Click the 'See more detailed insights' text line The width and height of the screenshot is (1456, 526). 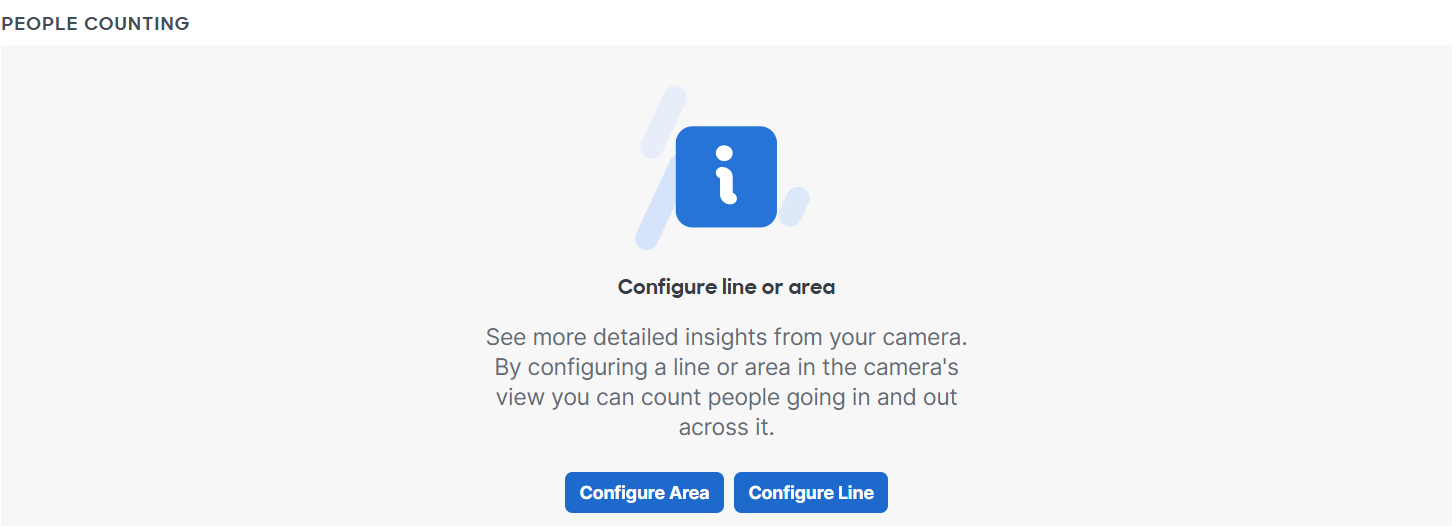[x=726, y=336]
